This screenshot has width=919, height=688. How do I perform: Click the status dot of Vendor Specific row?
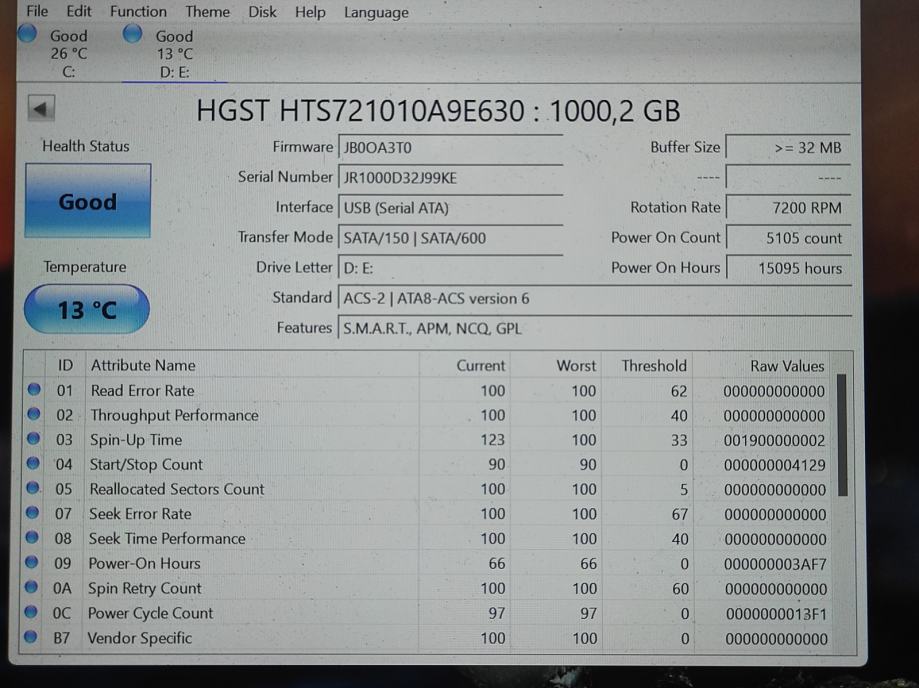click(31, 636)
